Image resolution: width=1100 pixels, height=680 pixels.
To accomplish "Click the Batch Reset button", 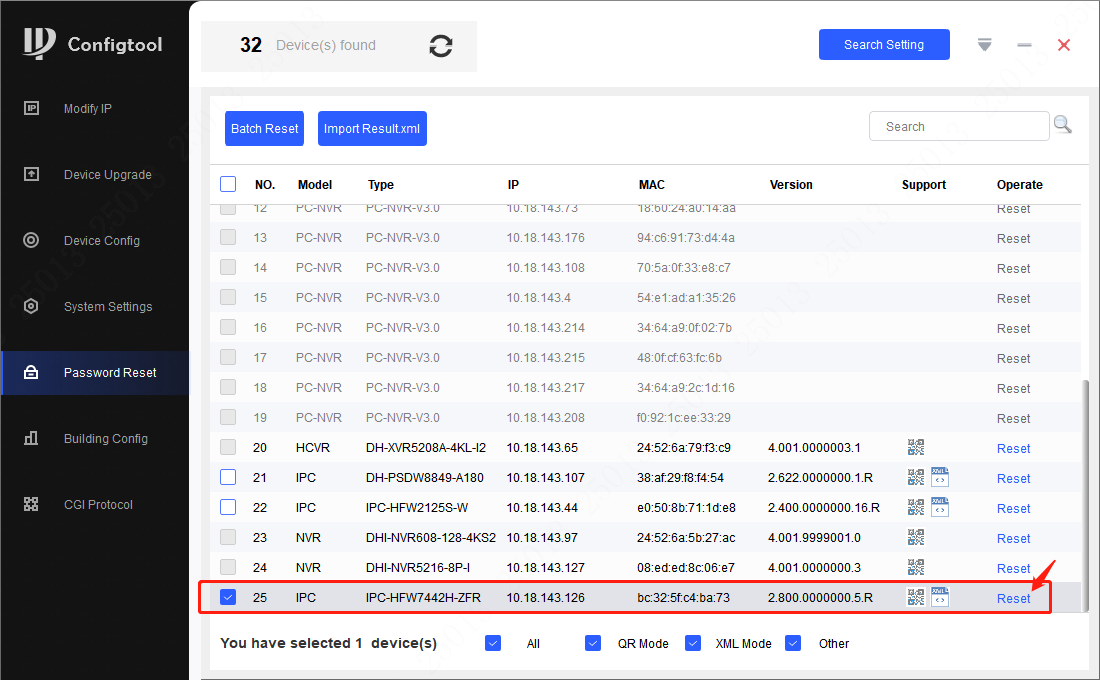I will [264, 128].
